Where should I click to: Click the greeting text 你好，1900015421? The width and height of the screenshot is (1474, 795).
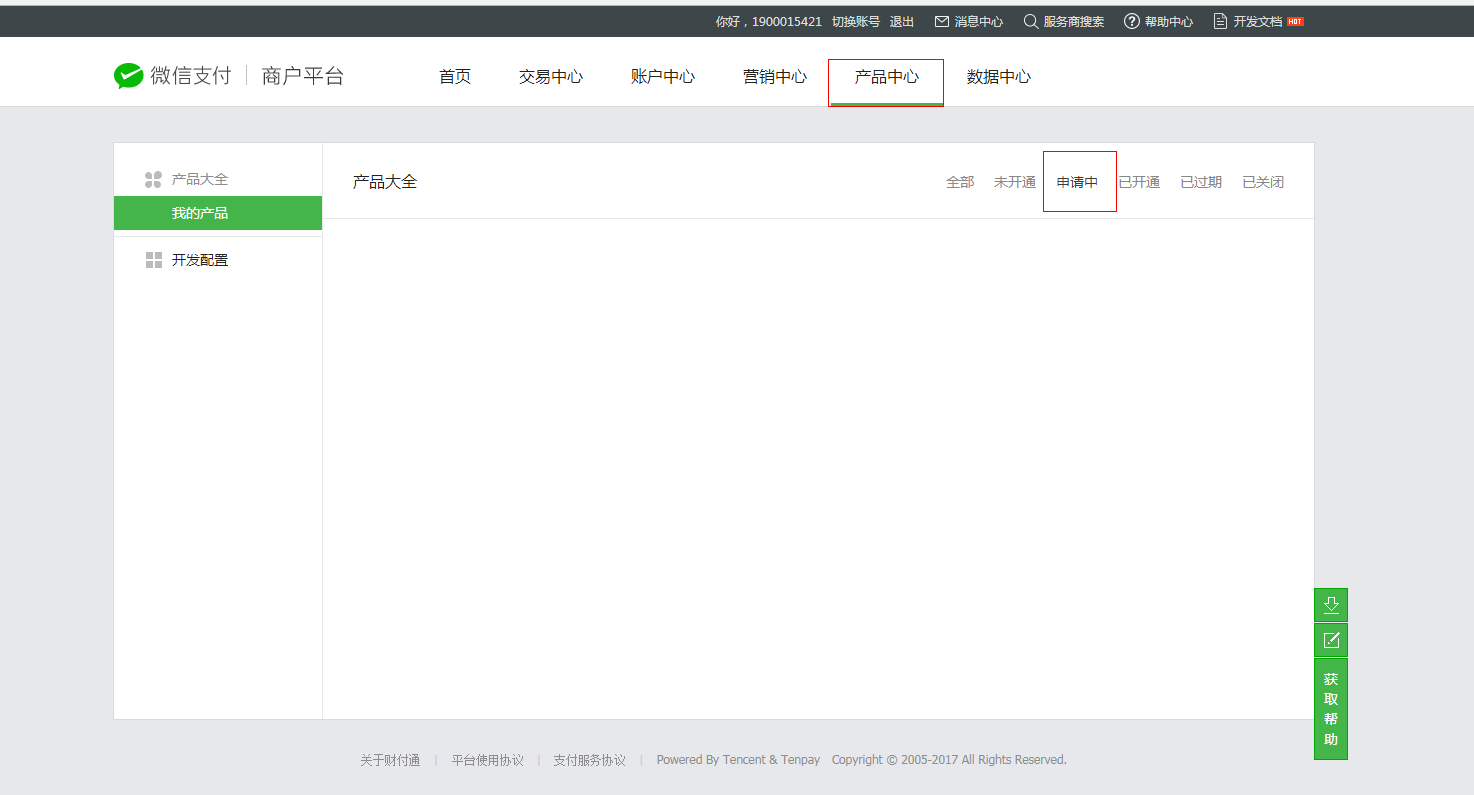pyautogui.click(x=769, y=21)
